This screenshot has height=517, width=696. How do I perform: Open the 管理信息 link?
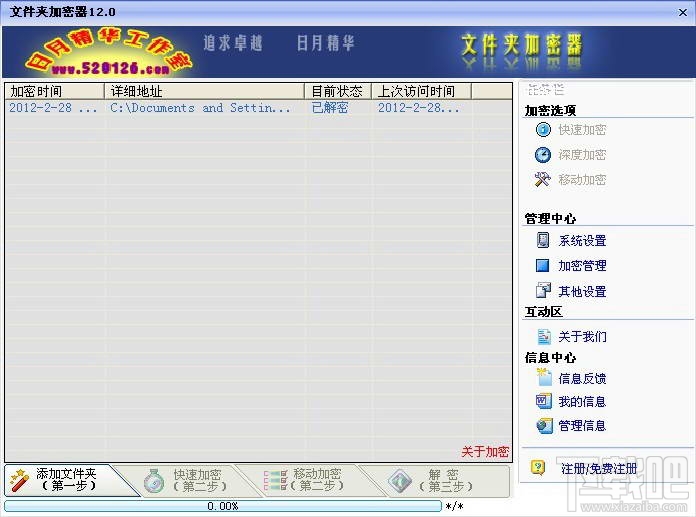(582, 426)
